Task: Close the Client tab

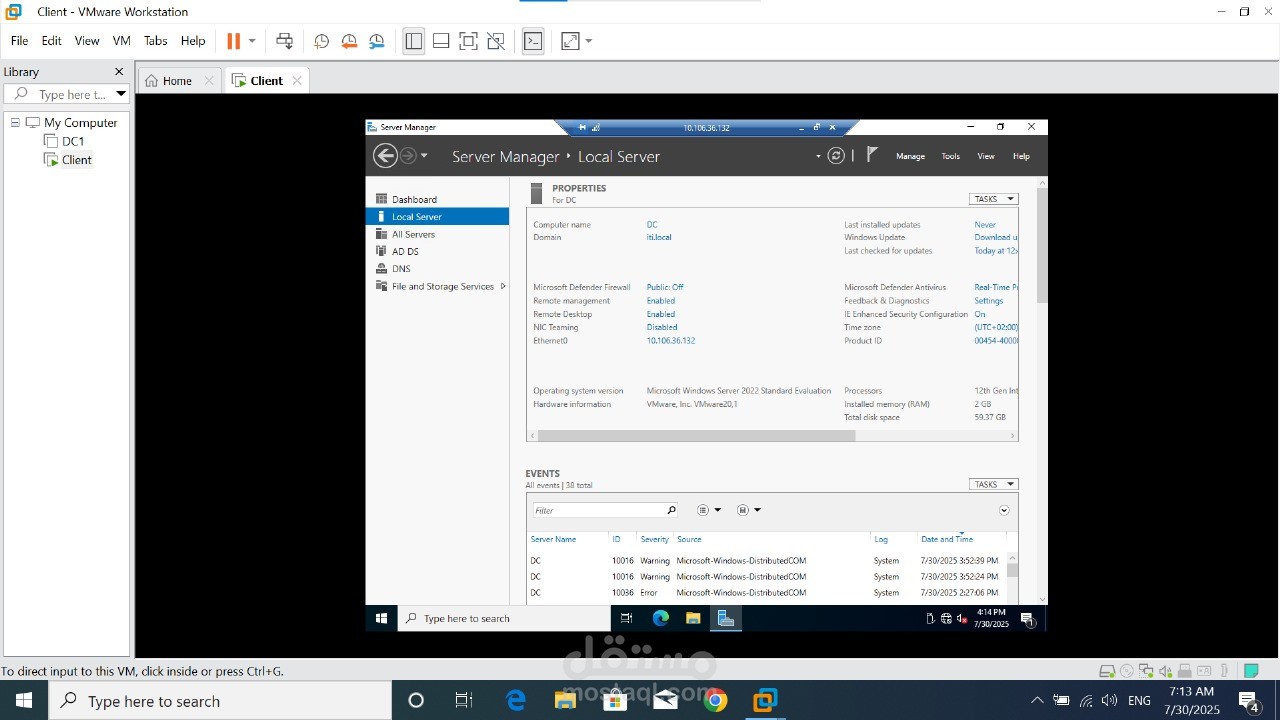Action: (x=297, y=81)
